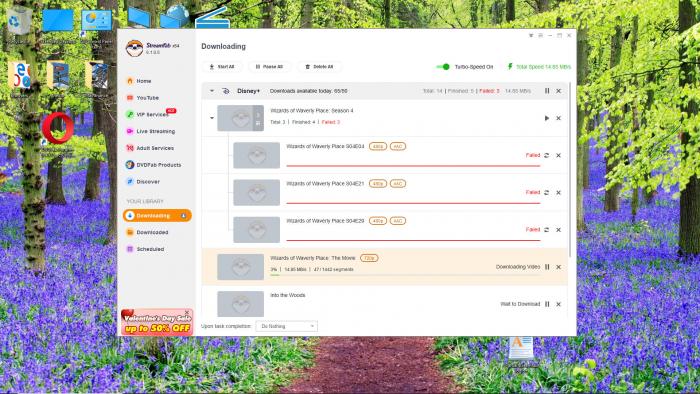This screenshot has width=700, height=394.
Task: Open the Valentine's Day Sale promotion
Action: pos(157,323)
